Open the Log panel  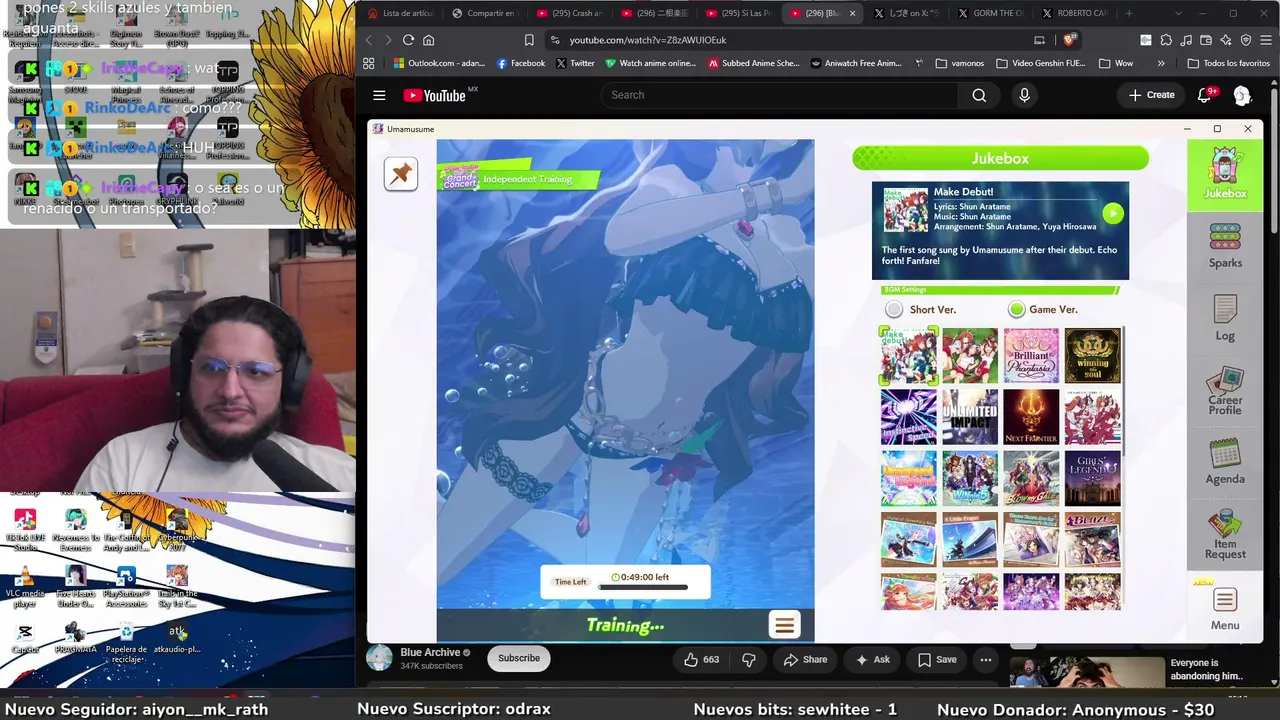coord(1225,318)
